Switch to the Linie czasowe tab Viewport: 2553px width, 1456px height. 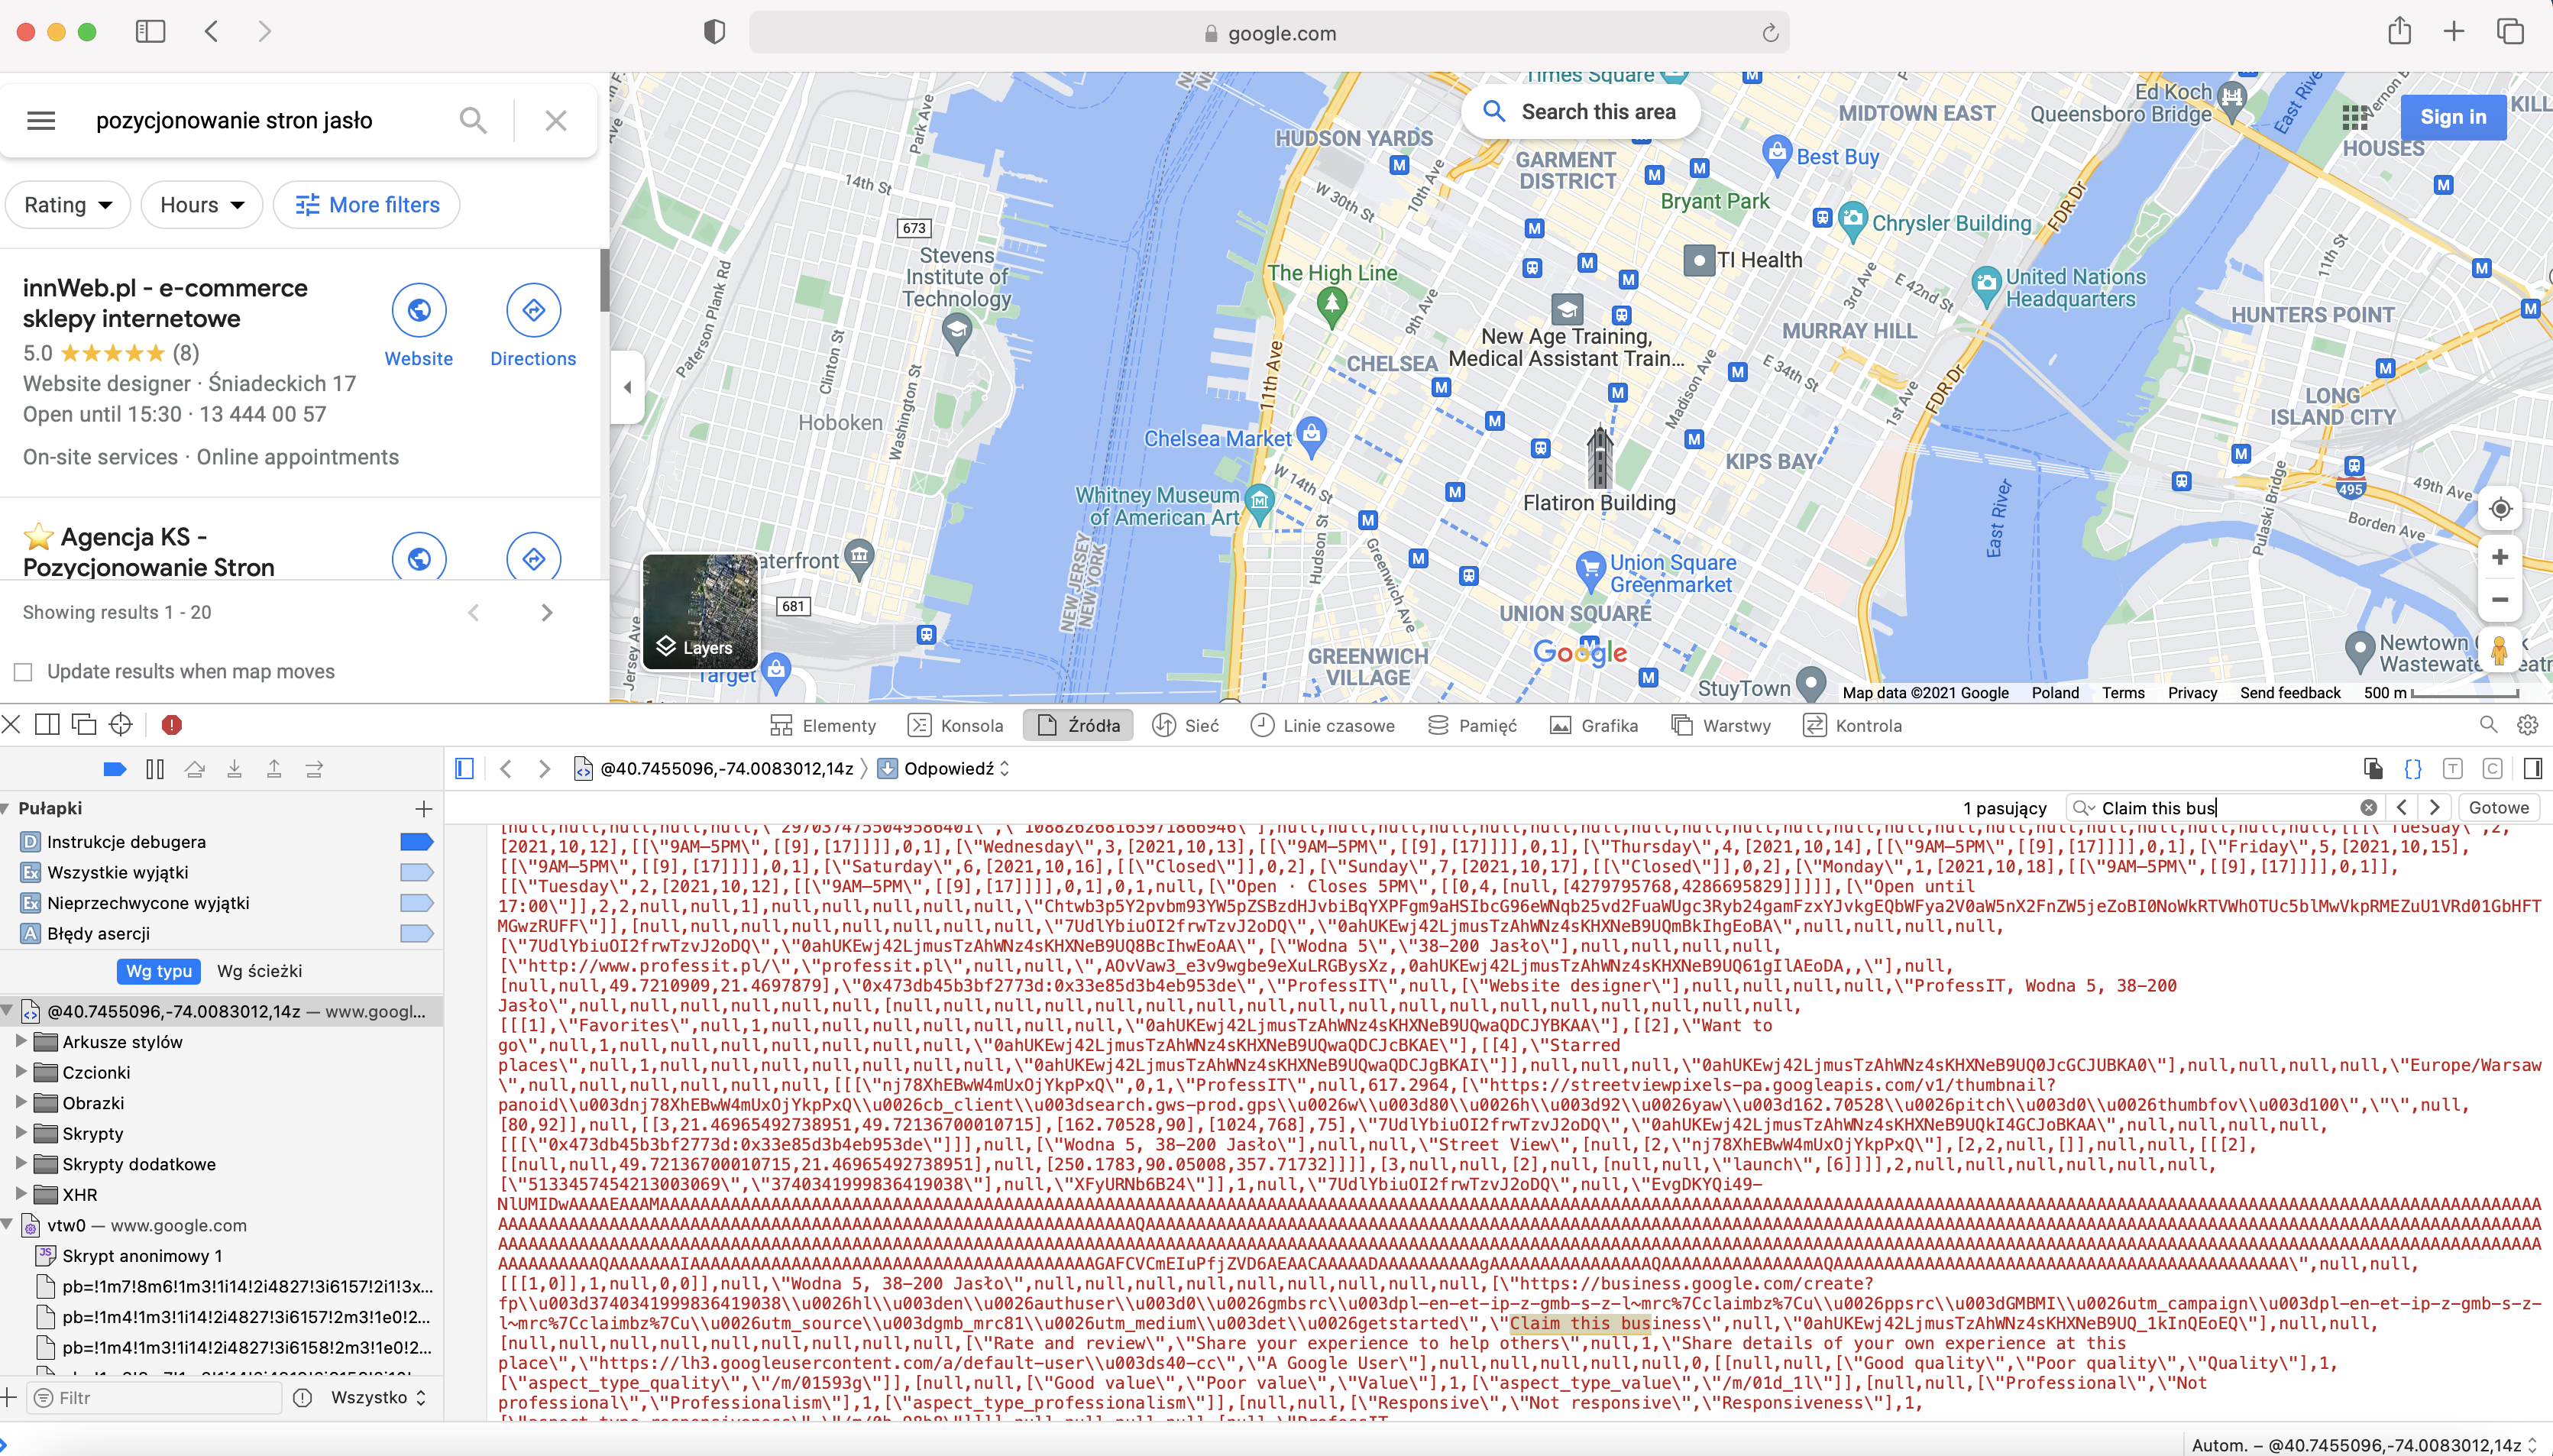click(x=1322, y=725)
